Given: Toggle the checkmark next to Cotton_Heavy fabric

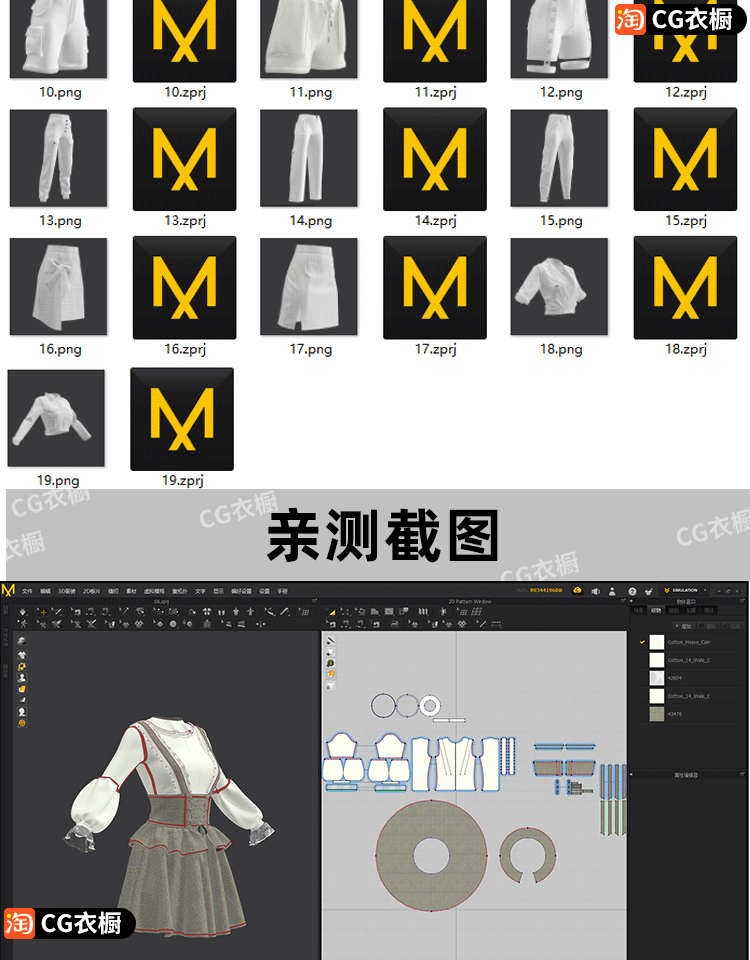Looking at the screenshot, I should pyautogui.click(x=642, y=642).
